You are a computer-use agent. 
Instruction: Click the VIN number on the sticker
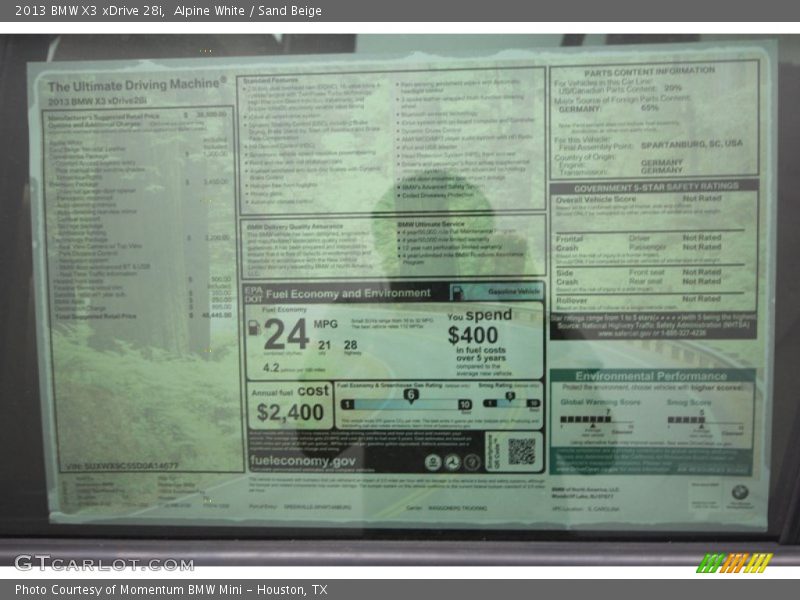pyautogui.click(x=122, y=466)
